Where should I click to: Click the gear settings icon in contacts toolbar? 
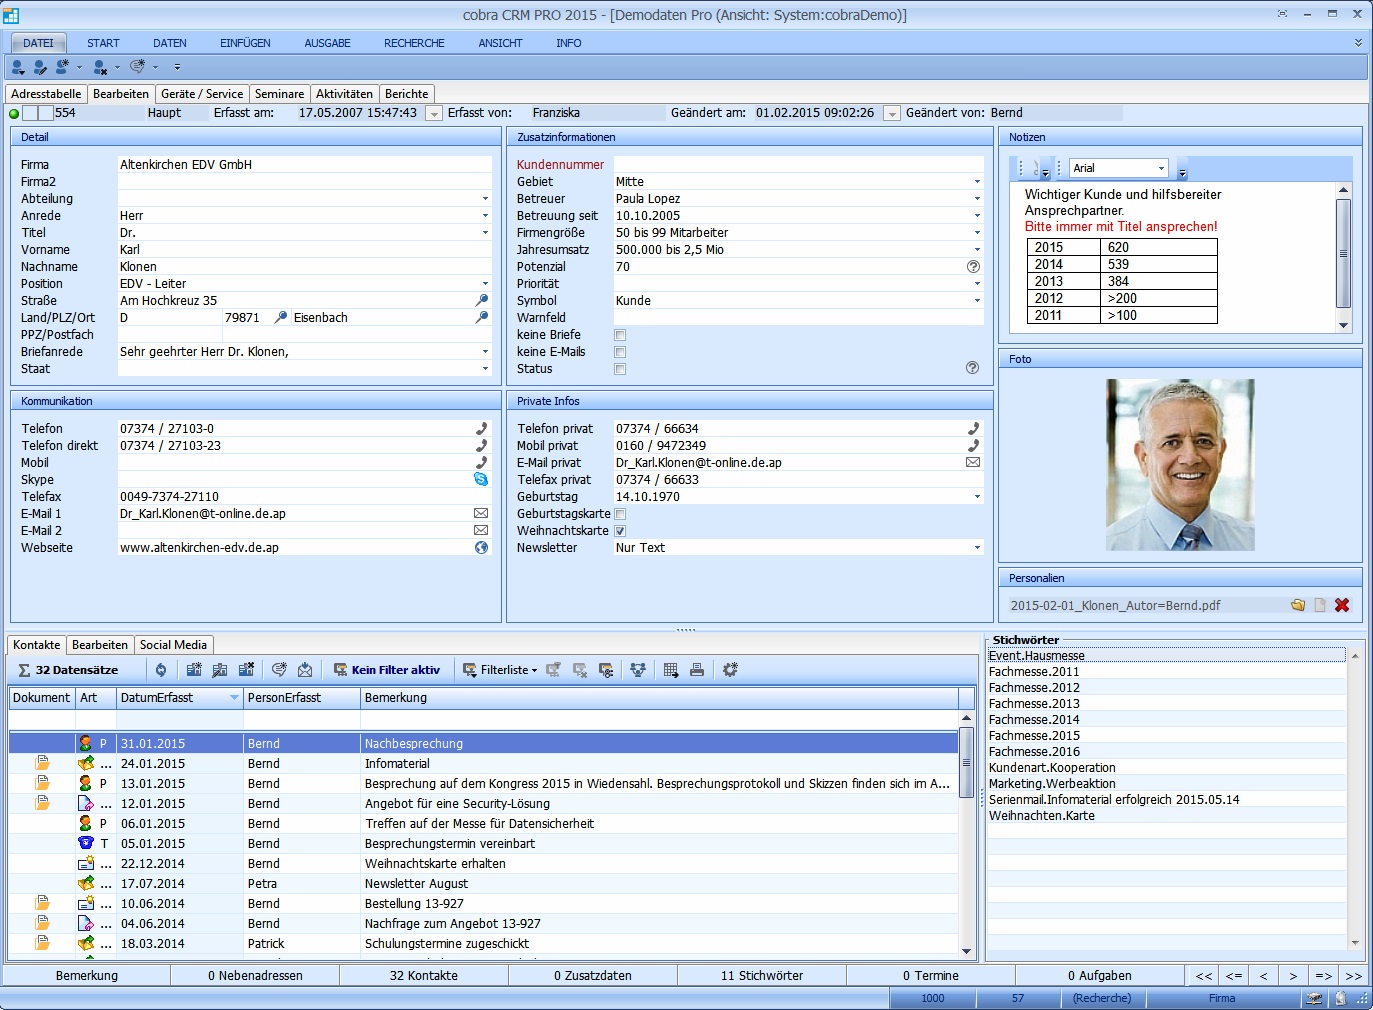730,670
